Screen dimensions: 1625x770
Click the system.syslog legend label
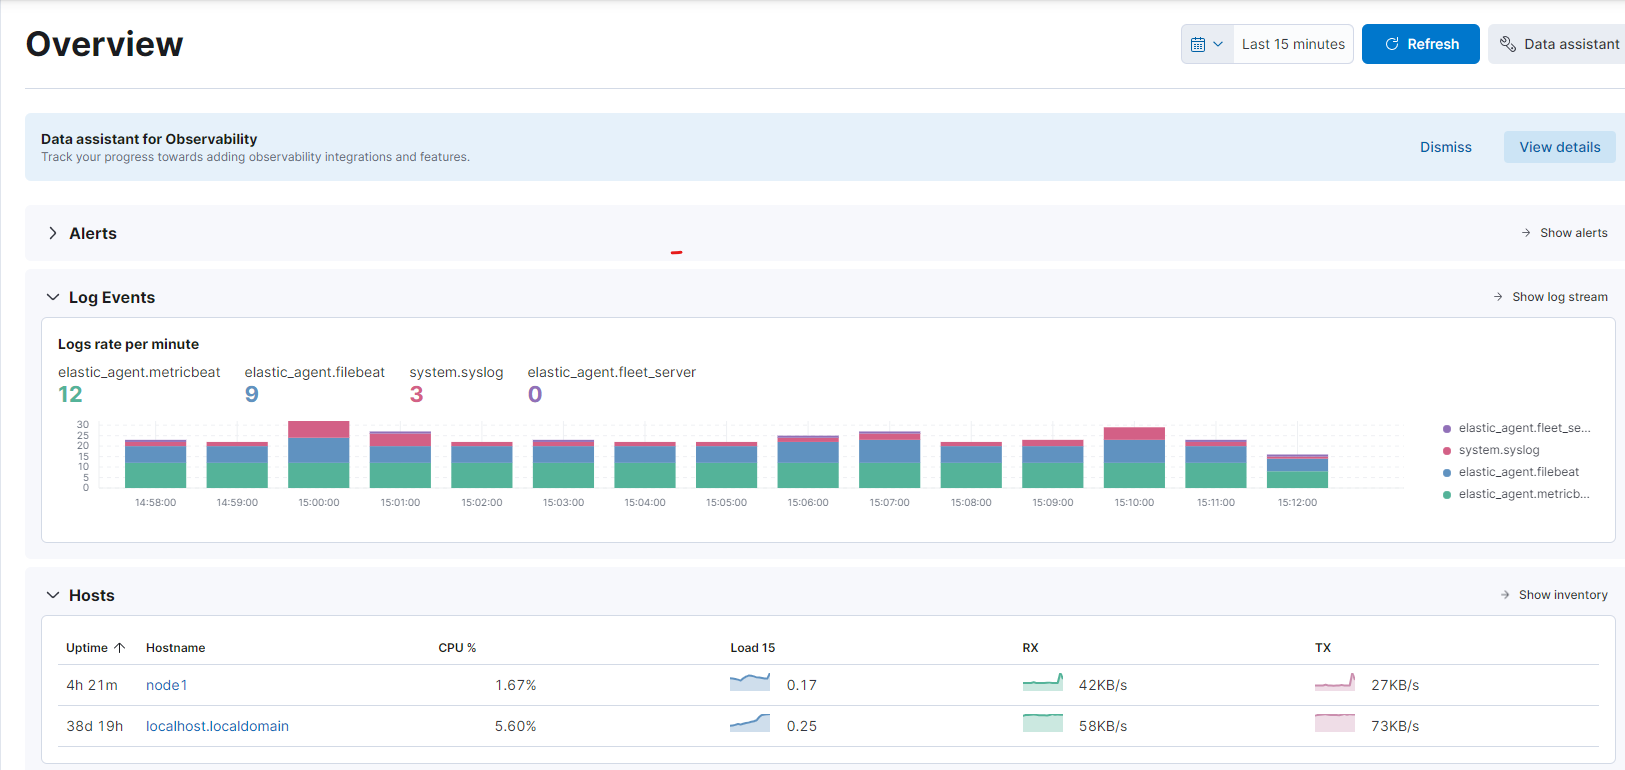tap(1499, 450)
